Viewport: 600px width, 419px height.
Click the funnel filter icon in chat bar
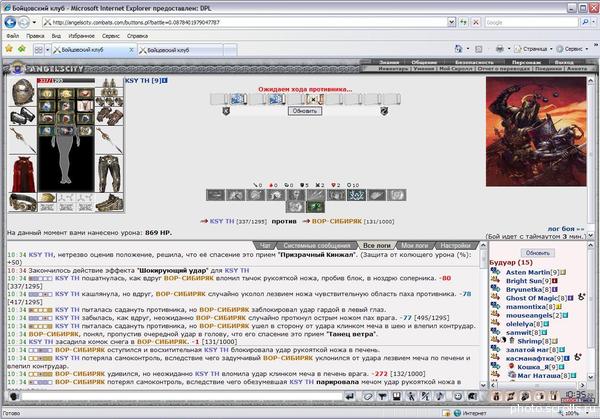tap(382, 396)
